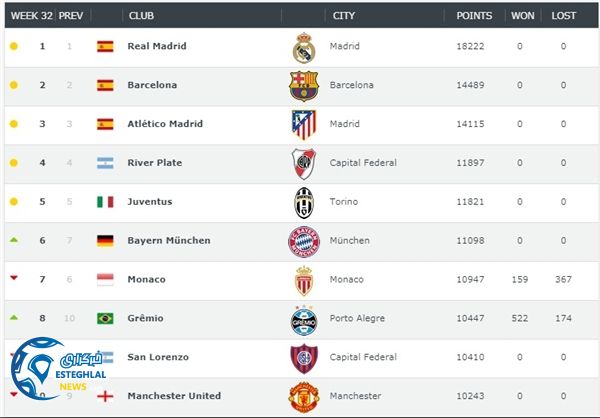Sort table by POINTS column header
Screen dimensions: 600x418
click(x=474, y=16)
